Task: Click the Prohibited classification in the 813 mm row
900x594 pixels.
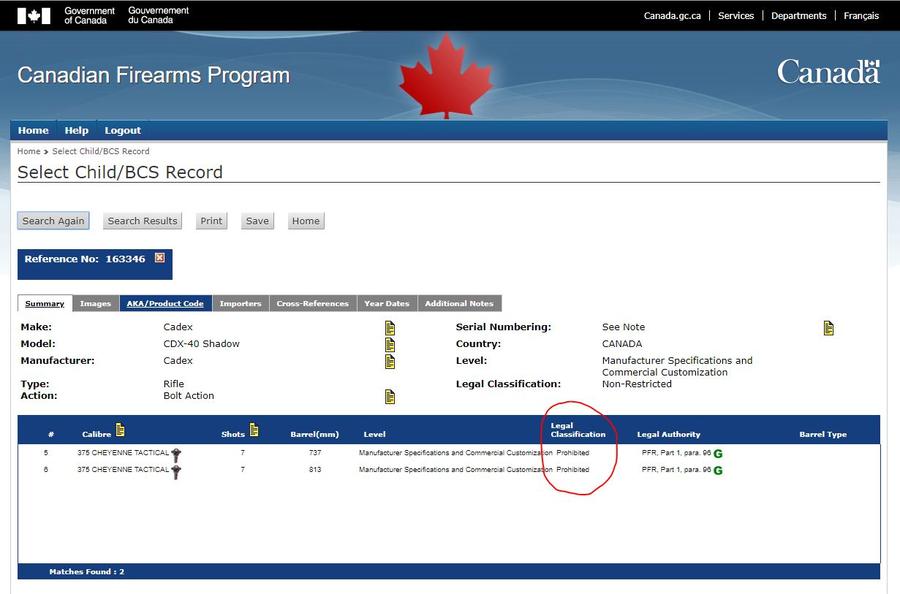Action: [573, 469]
